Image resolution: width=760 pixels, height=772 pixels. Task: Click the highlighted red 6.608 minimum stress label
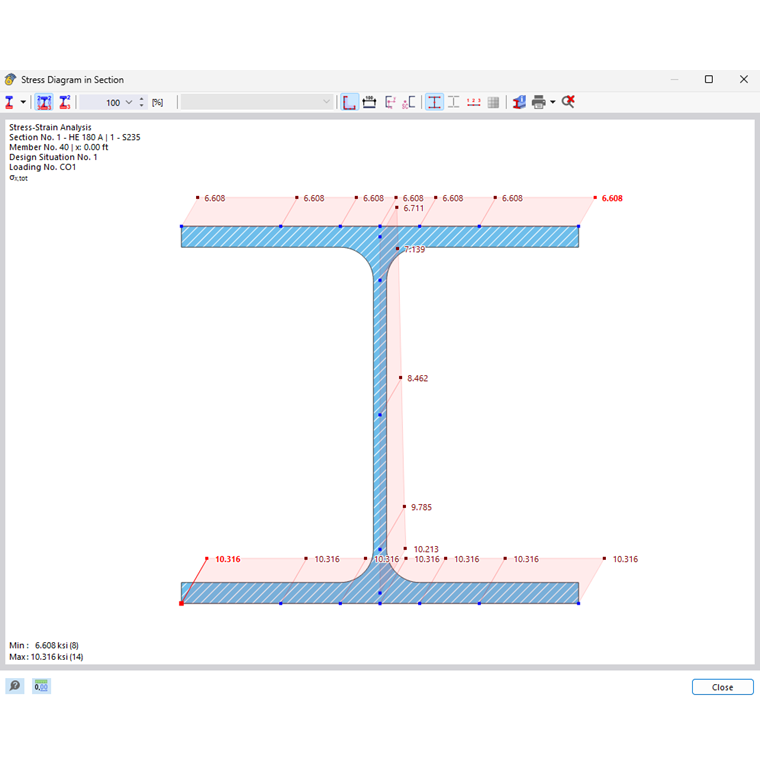[612, 198]
